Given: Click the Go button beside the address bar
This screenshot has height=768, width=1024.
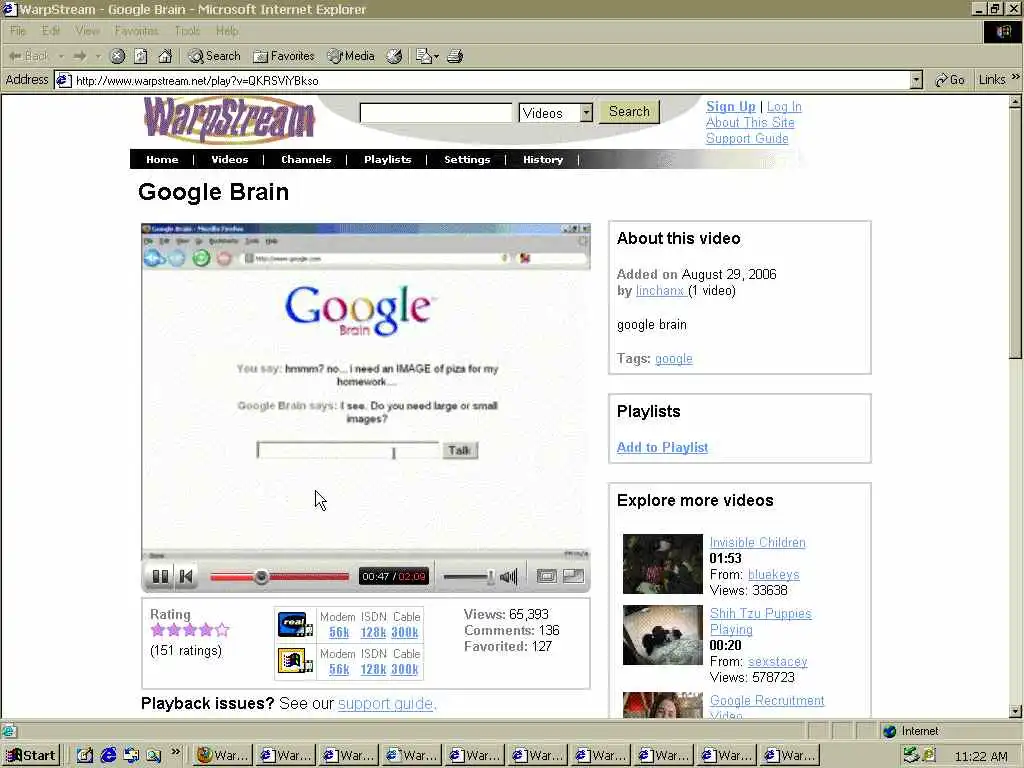Looking at the screenshot, I should coord(950,80).
